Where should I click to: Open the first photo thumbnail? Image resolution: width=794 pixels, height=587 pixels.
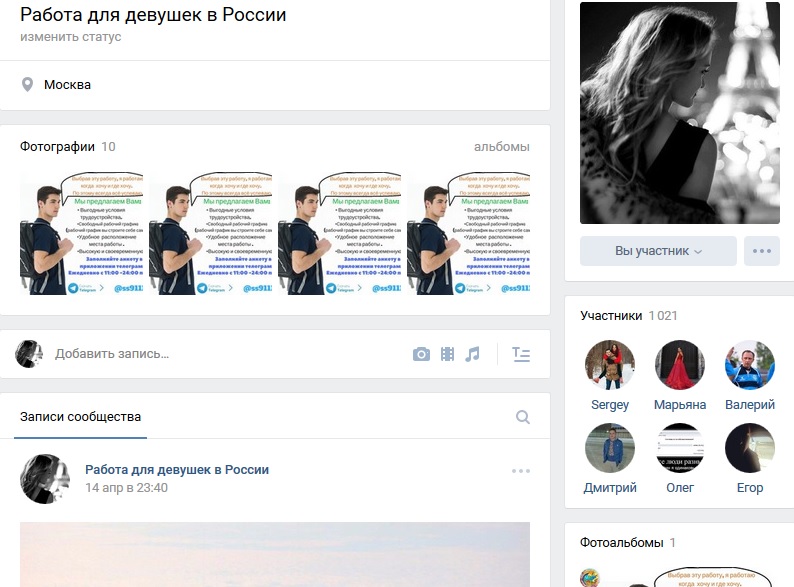[82, 233]
